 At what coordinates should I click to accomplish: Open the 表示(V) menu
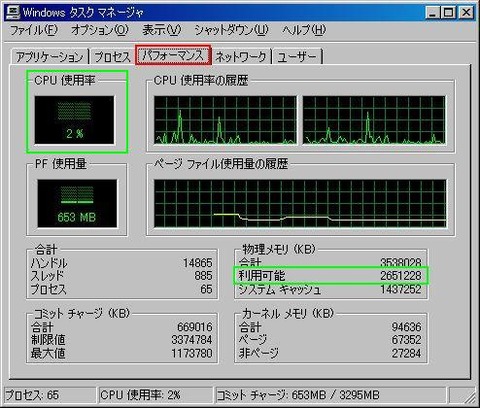point(162,30)
